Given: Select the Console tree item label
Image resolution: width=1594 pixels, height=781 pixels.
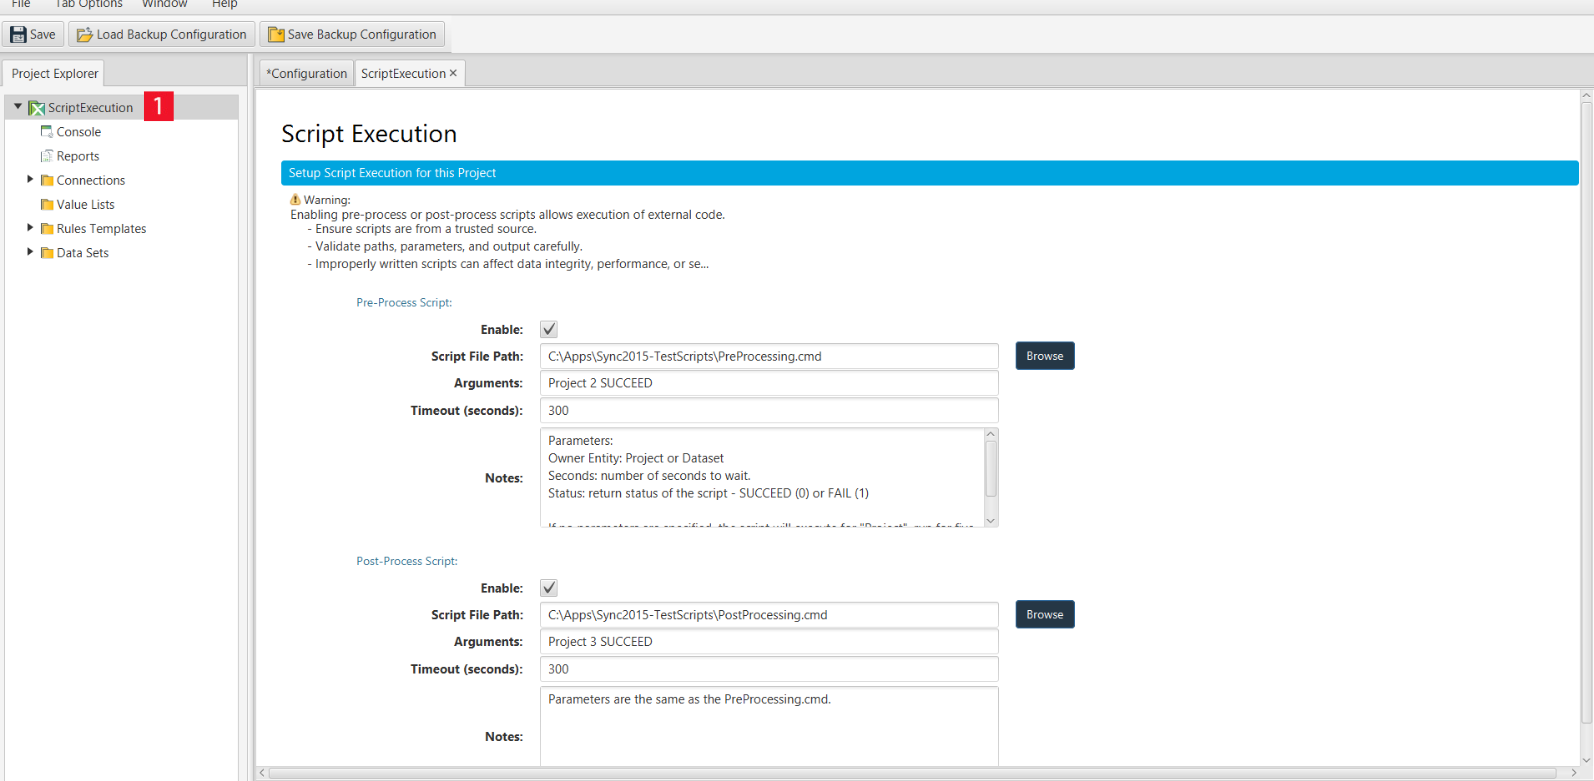Looking at the screenshot, I should pos(79,132).
